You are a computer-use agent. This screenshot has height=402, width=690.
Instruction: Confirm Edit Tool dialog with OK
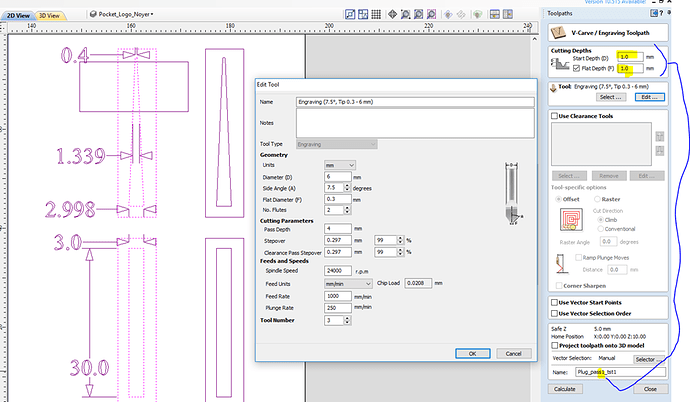pyautogui.click(x=473, y=354)
